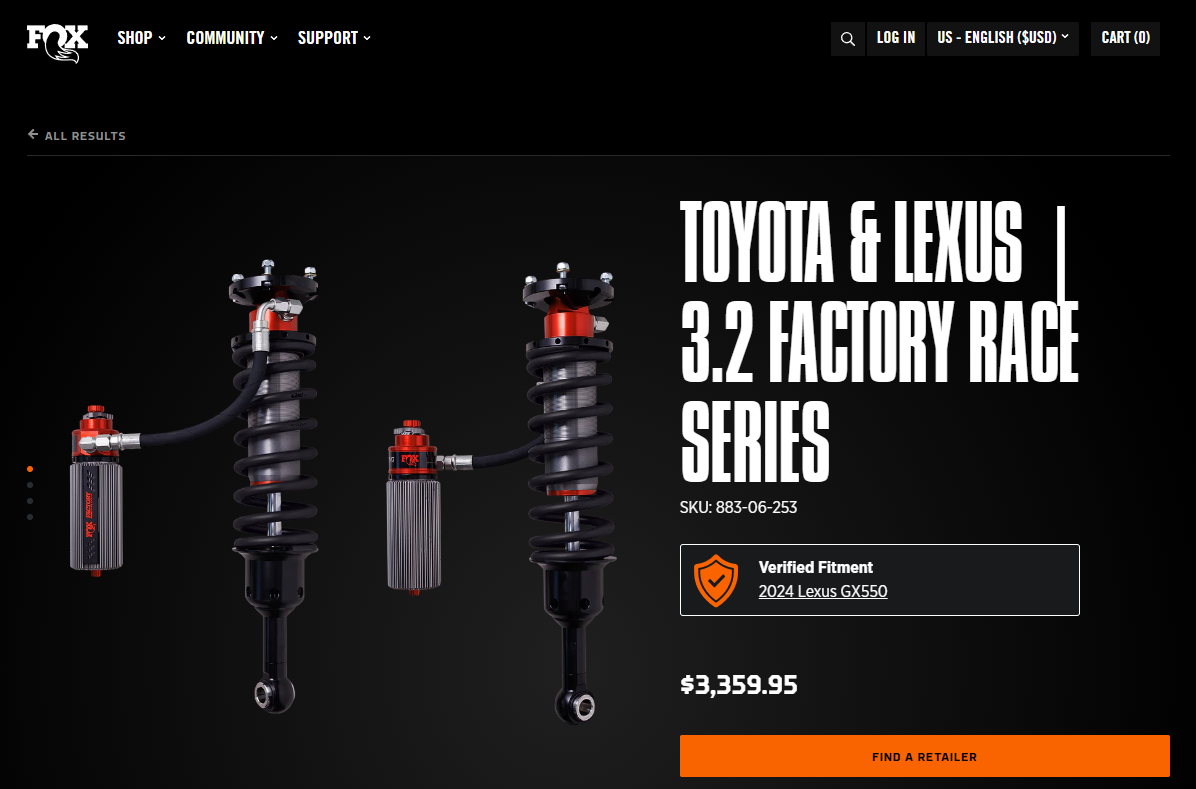Click the Verified Fitment box
Viewport: 1196px width, 789px height.
point(879,580)
